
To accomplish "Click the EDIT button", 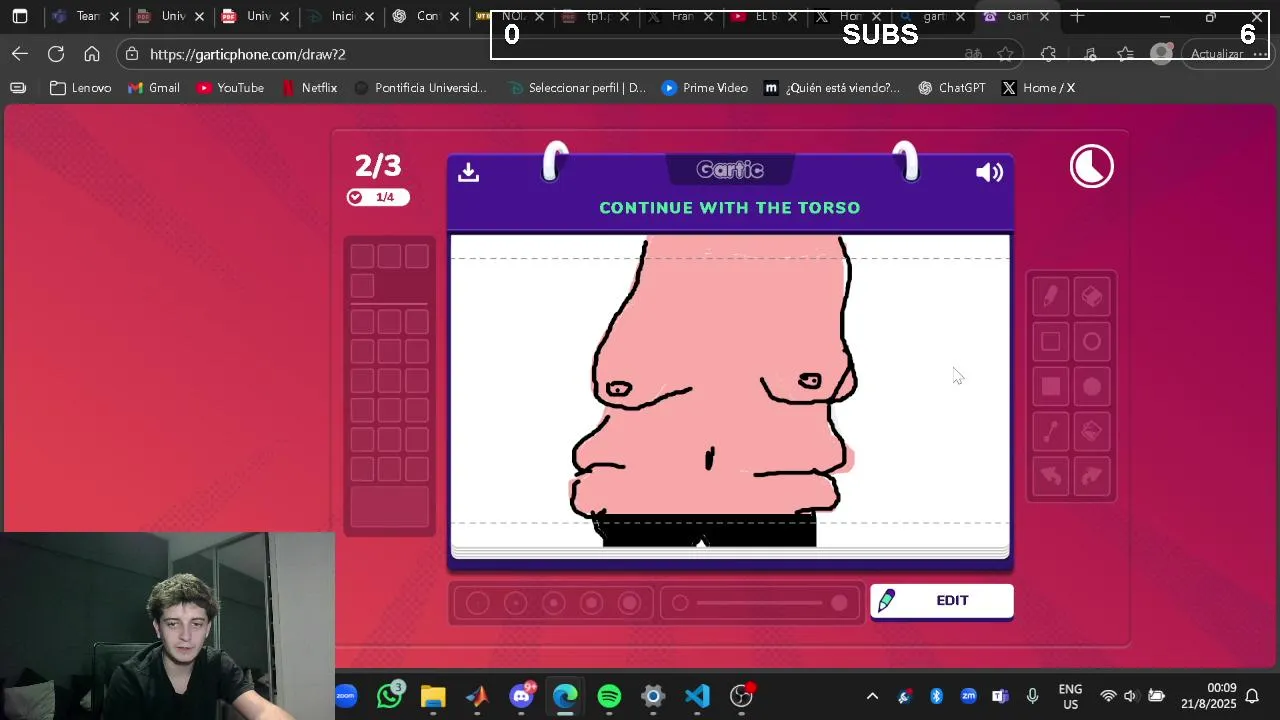I will click(941, 601).
